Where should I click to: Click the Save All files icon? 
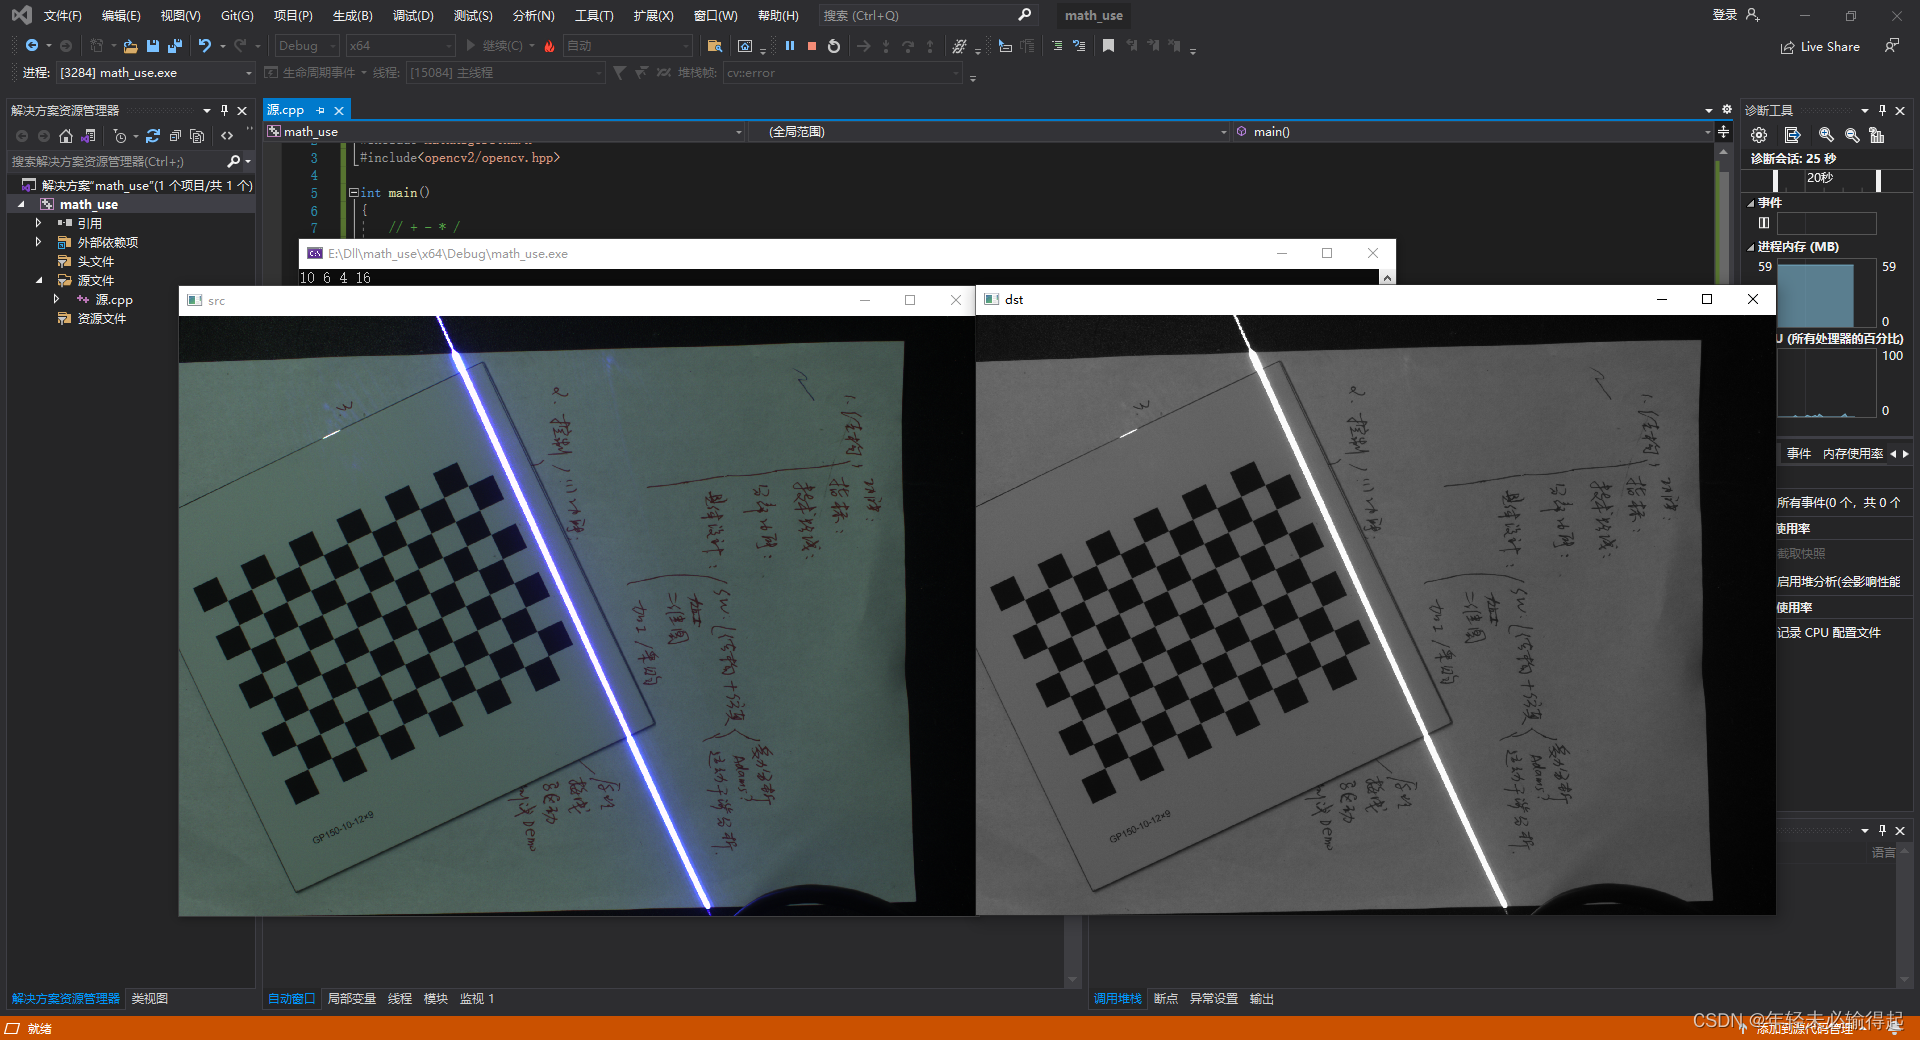(x=174, y=45)
